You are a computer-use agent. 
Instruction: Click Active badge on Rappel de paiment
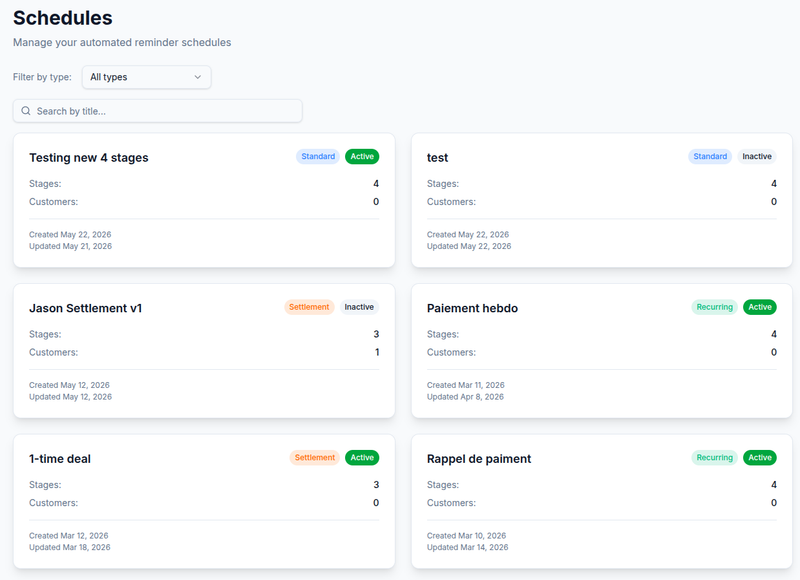(760, 458)
